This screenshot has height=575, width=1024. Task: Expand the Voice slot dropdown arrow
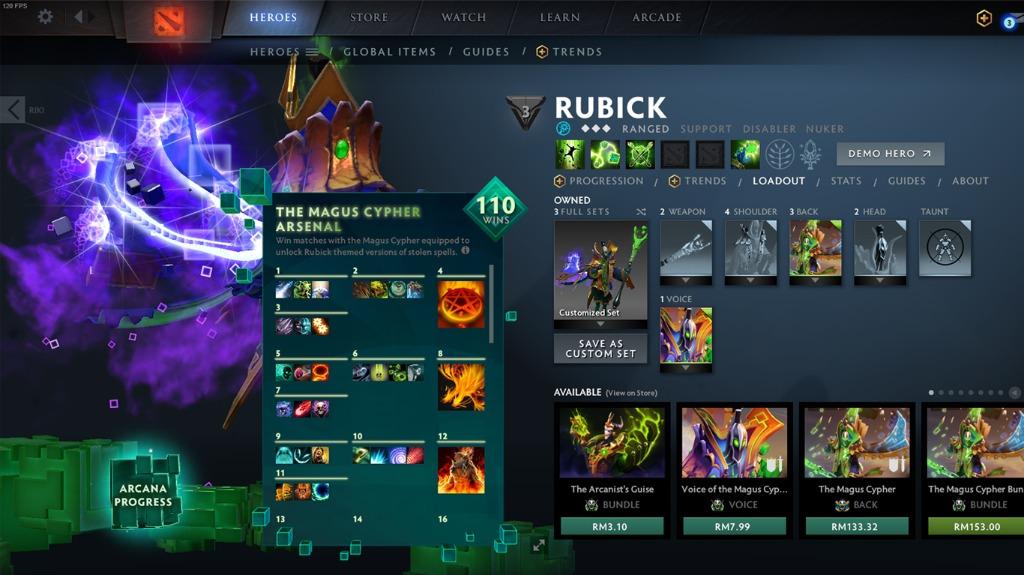pyautogui.click(x=686, y=368)
